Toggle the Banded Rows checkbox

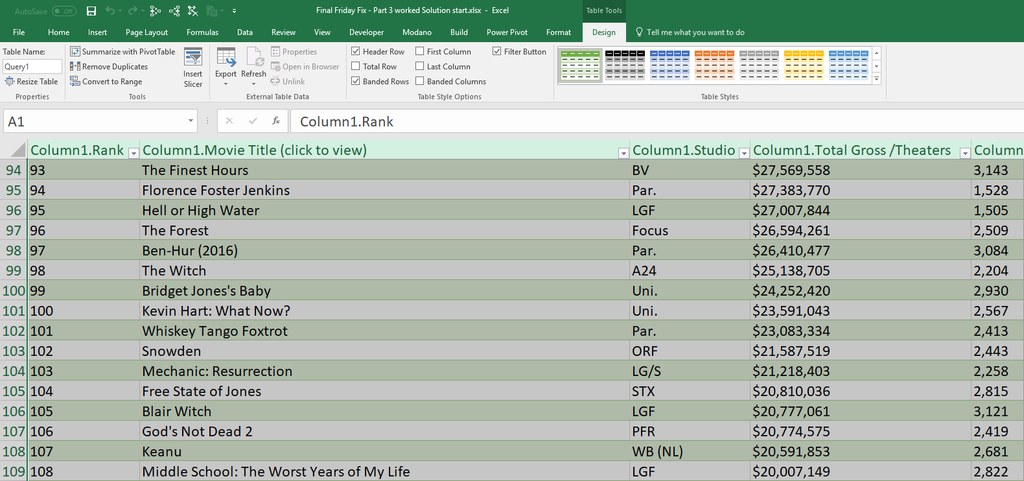[x=355, y=82]
